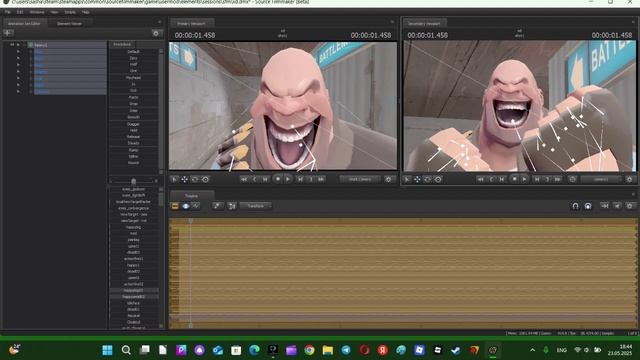Select the 'mad' control in the list
640x360 pixels.
[133, 233]
